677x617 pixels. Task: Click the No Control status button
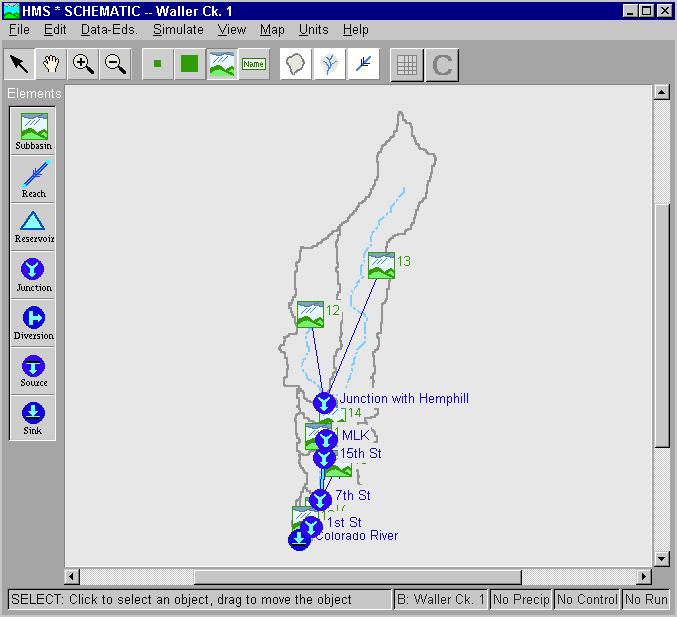pyautogui.click(x=585, y=600)
